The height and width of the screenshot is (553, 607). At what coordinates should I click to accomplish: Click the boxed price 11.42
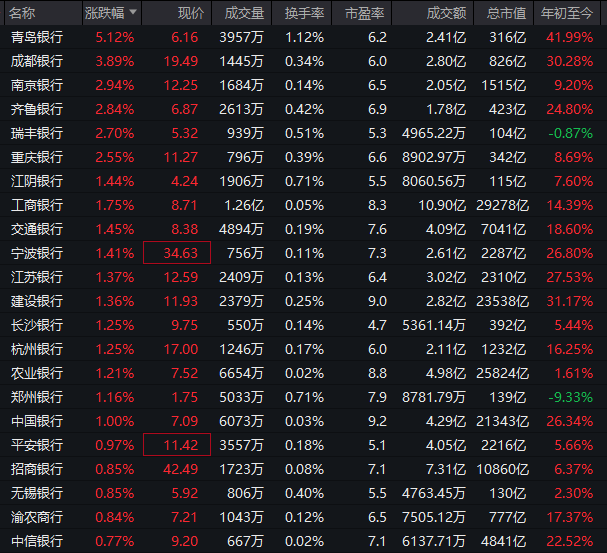pyautogui.click(x=177, y=445)
